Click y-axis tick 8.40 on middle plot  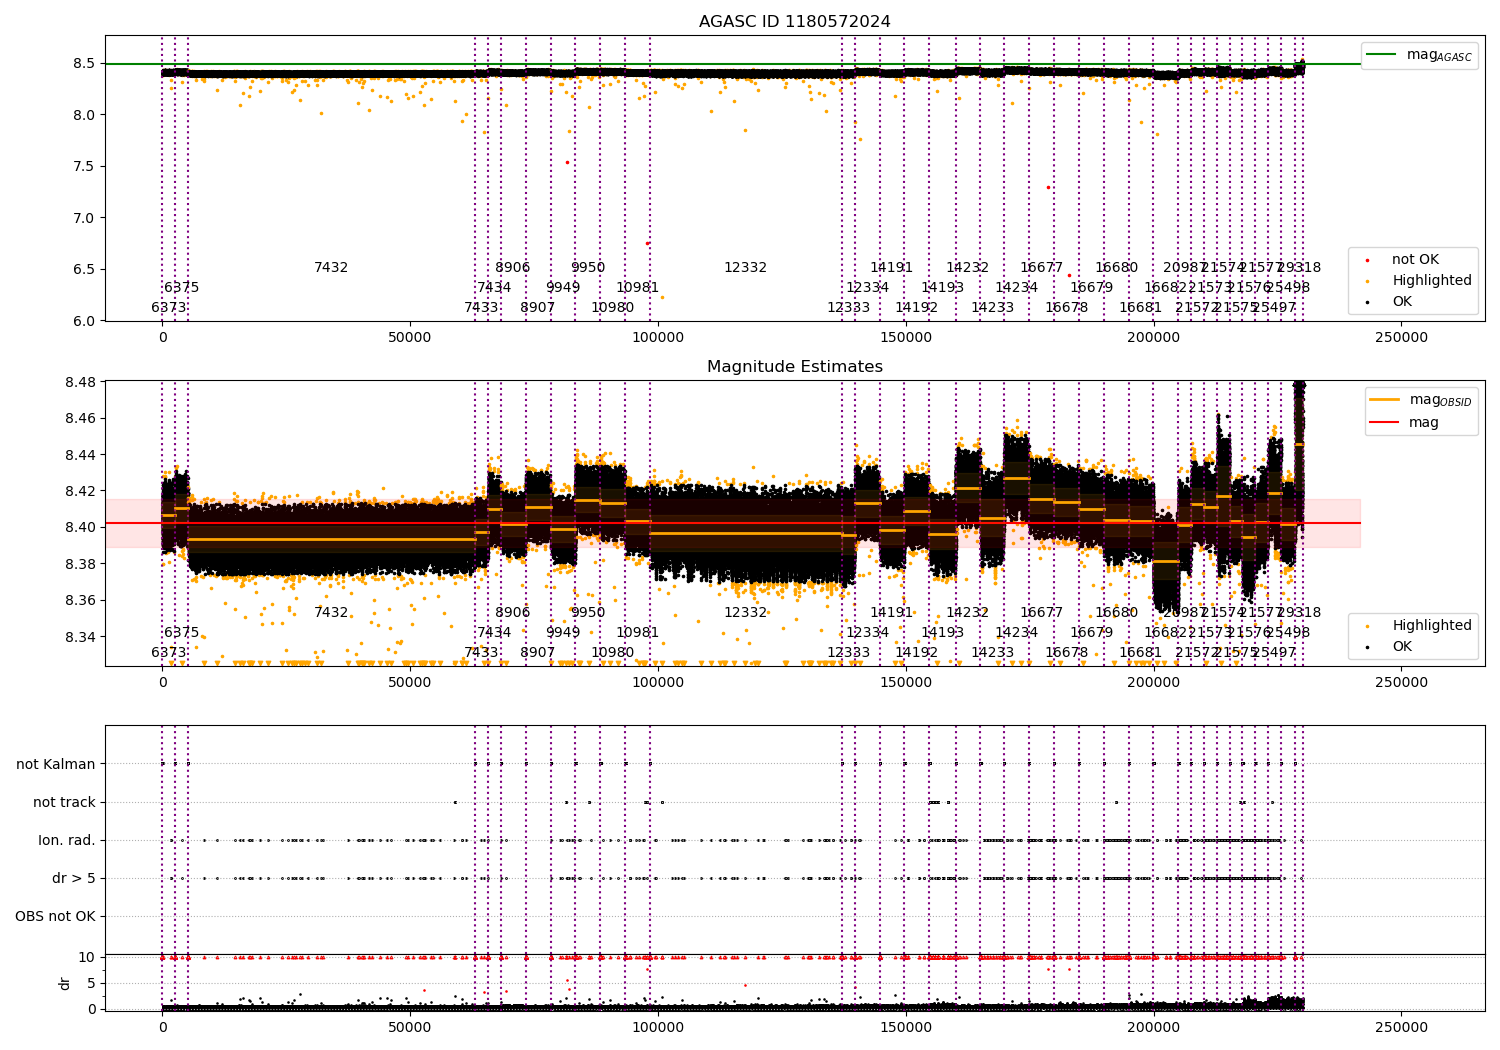pyautogui.click(x=80, y=528)
